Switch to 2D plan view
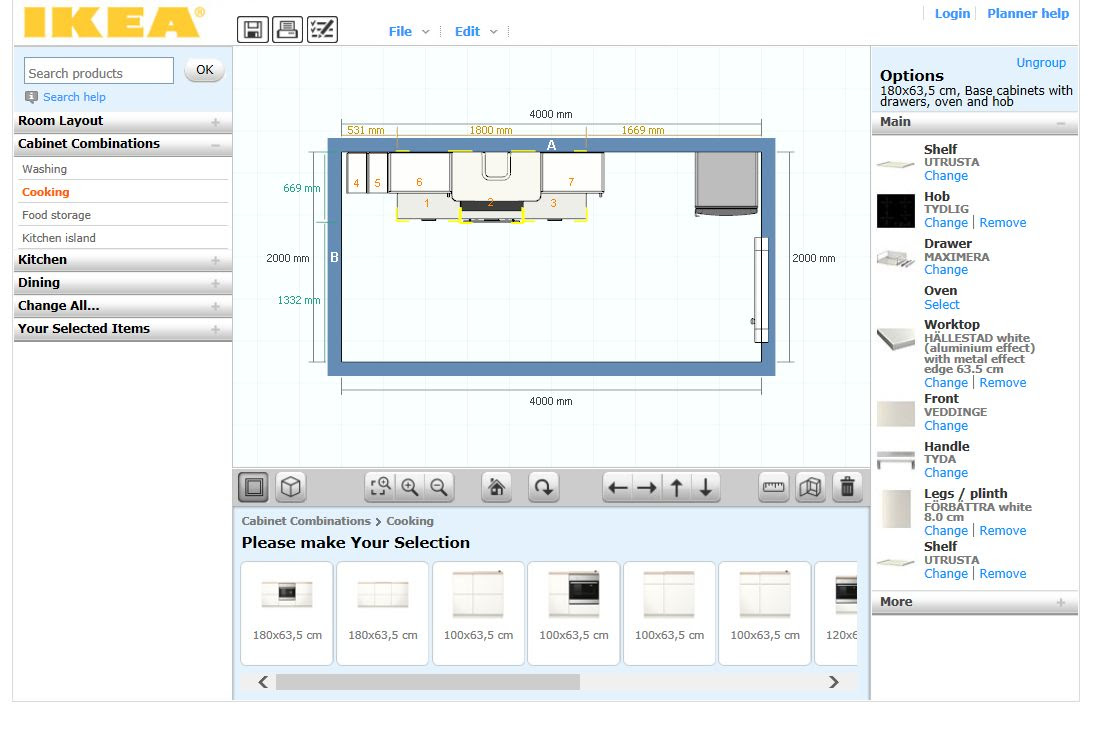The width and height of the screenshot is (1118, 742). [254, 488]
